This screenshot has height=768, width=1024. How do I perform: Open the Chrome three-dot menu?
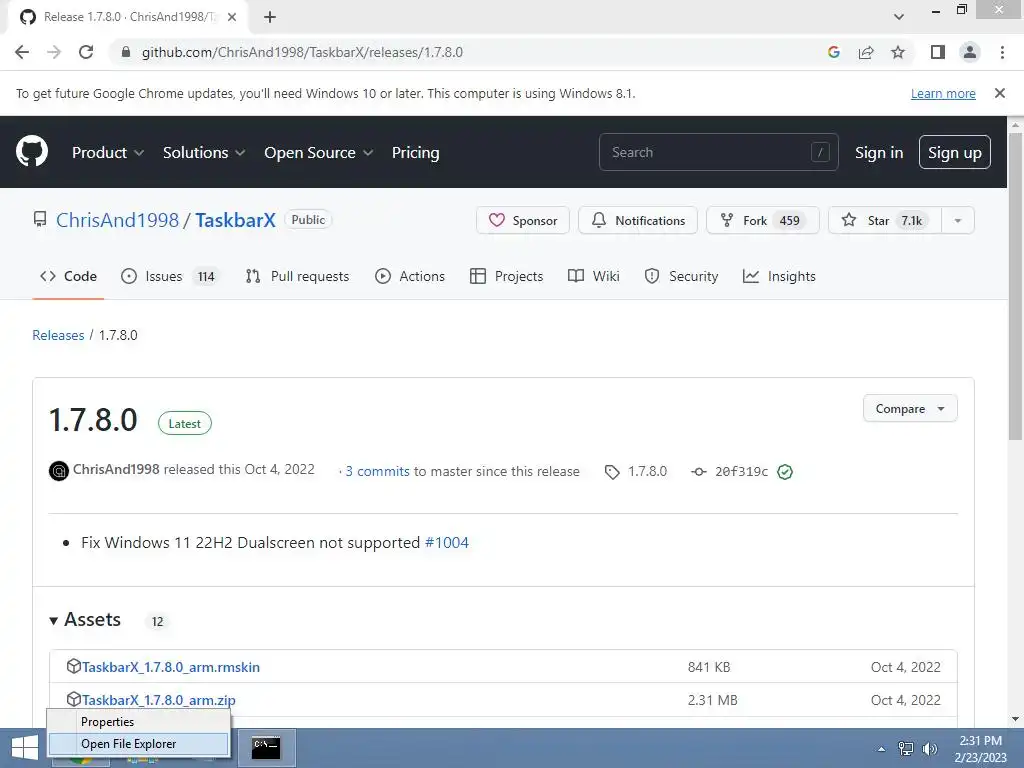coord(1002,52)
